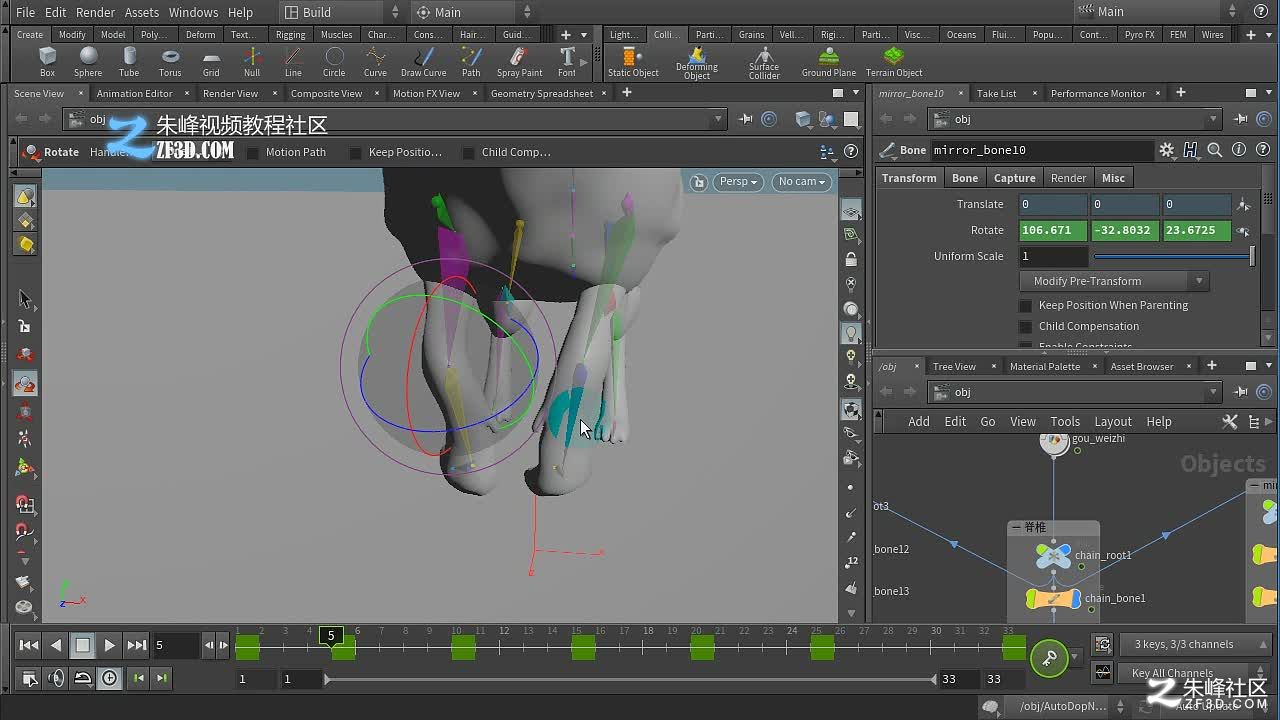The height and width of the screenshot is (720, 1280).
Task: Click the Deforming Object shelf tool
Action: click(x=697, y=64)
